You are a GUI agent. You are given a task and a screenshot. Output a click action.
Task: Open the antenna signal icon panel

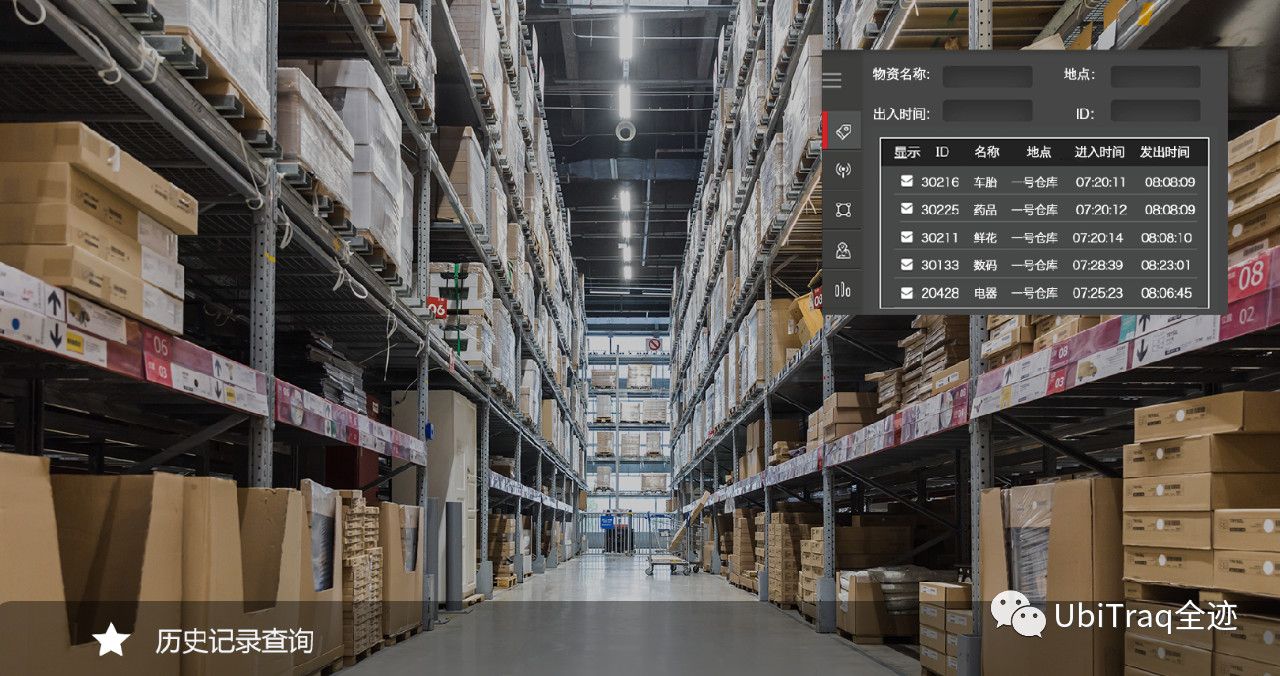point(843,170)
